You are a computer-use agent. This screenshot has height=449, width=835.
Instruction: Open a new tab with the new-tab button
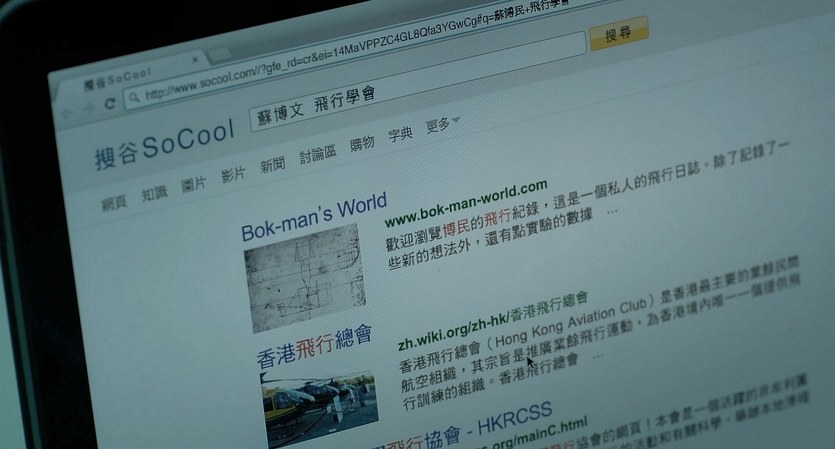pyautogui.click(x=219, y=53)
